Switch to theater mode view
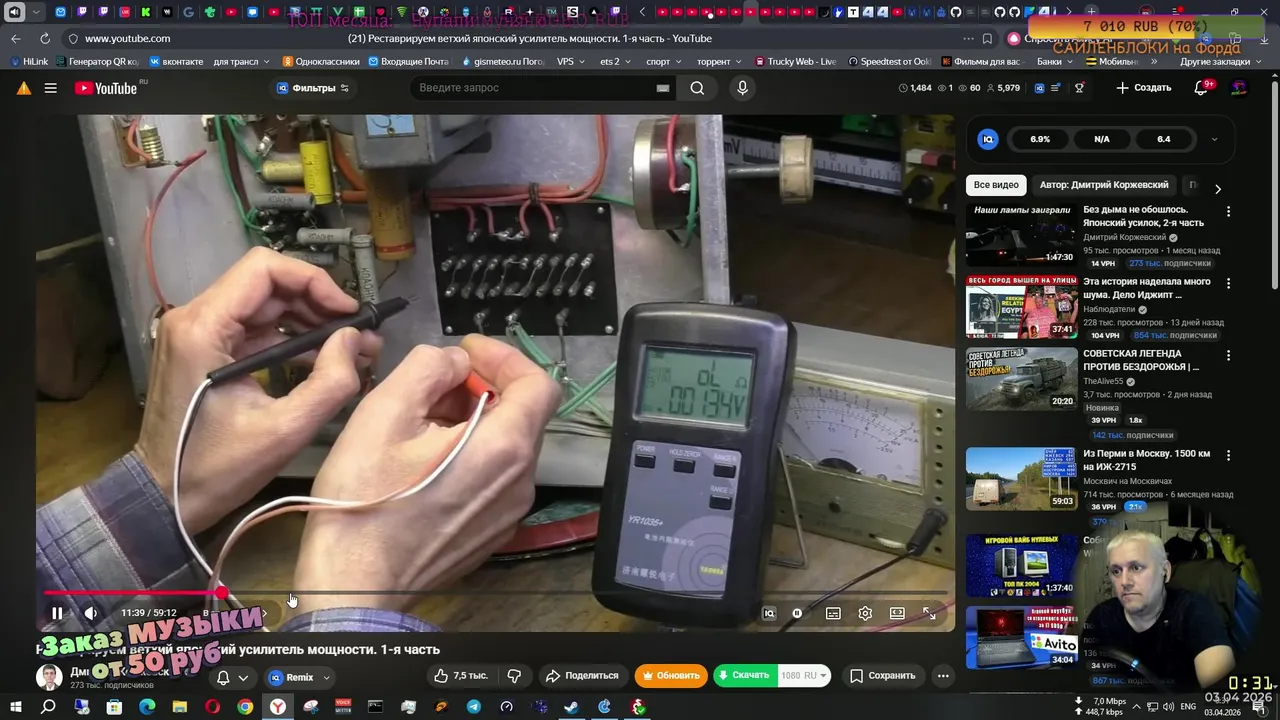The image size is (1280, 720). click(x=897, y=613)
